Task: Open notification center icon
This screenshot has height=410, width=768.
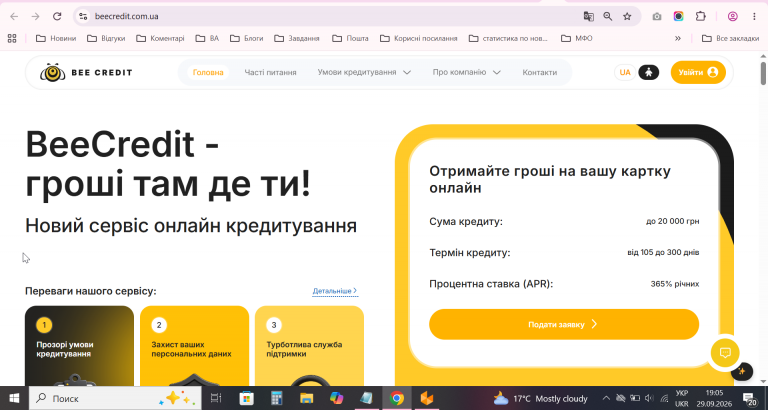Action: [x=749, y=399]
